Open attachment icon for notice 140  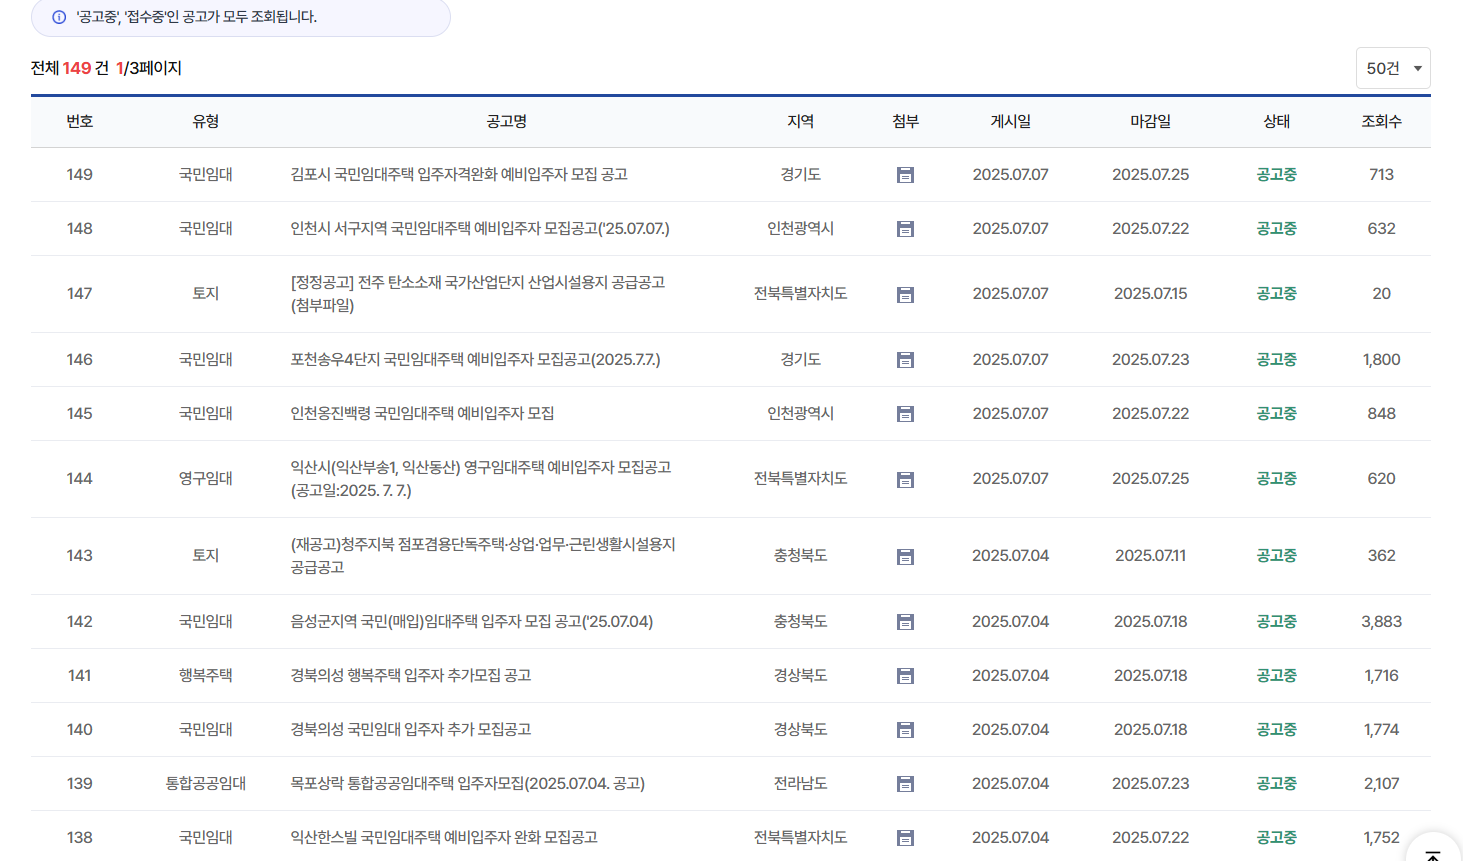click(905, 730)
